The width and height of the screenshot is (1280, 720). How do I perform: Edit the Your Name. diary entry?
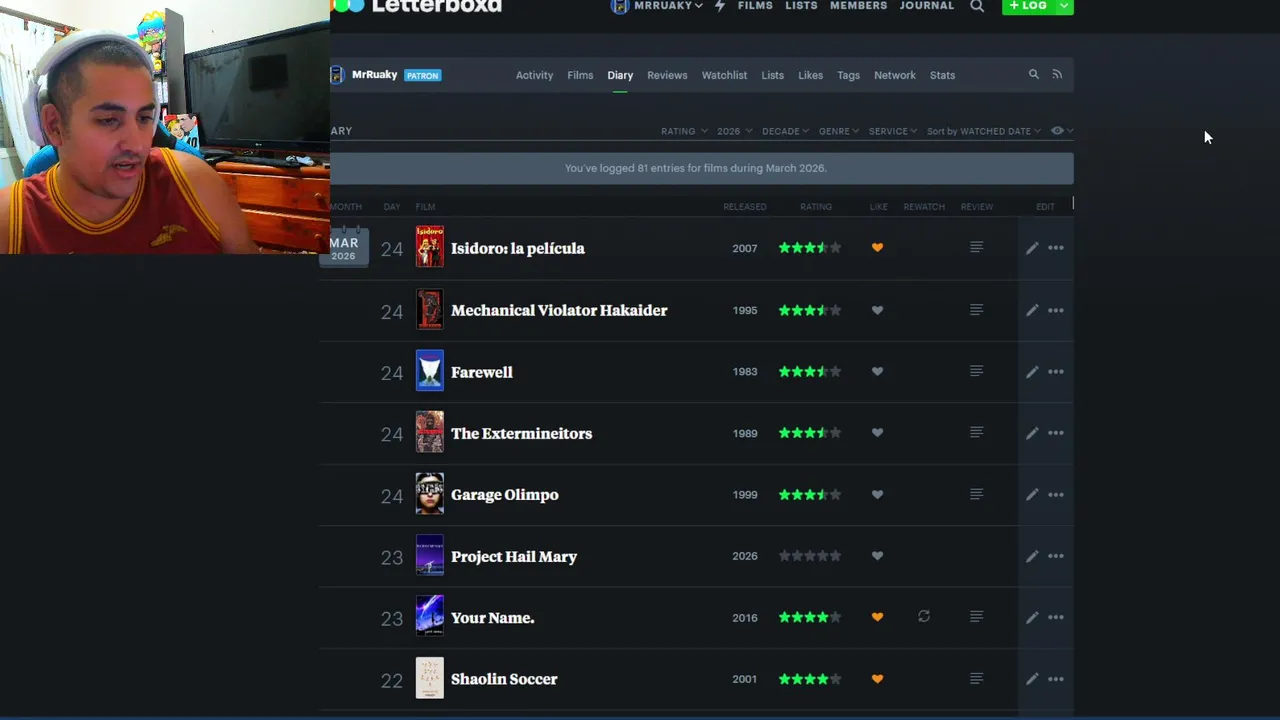click(x=1032, y=618)
